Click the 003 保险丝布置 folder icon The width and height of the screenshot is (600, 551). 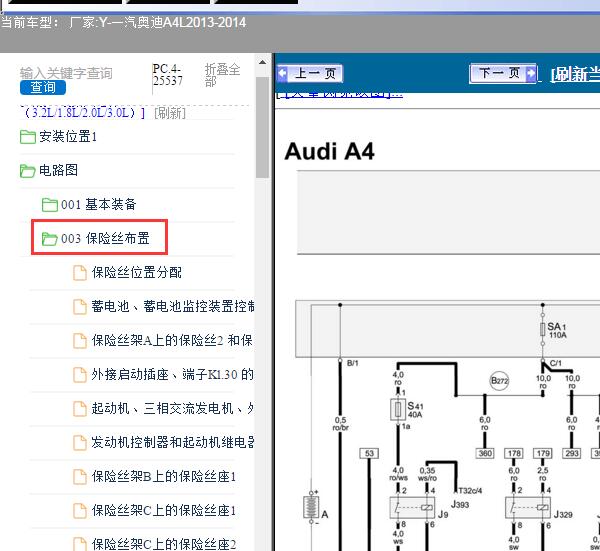pyautogui.click(x=50, y=239)
